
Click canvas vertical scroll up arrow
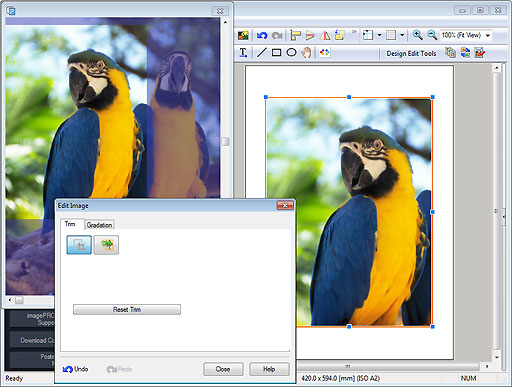pos(497,68)
